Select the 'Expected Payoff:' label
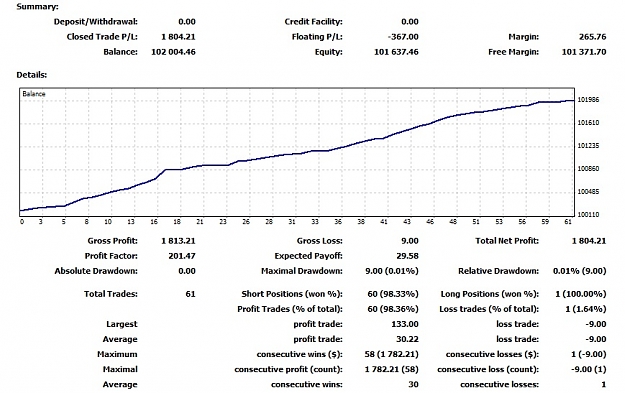 click(309, 256)
